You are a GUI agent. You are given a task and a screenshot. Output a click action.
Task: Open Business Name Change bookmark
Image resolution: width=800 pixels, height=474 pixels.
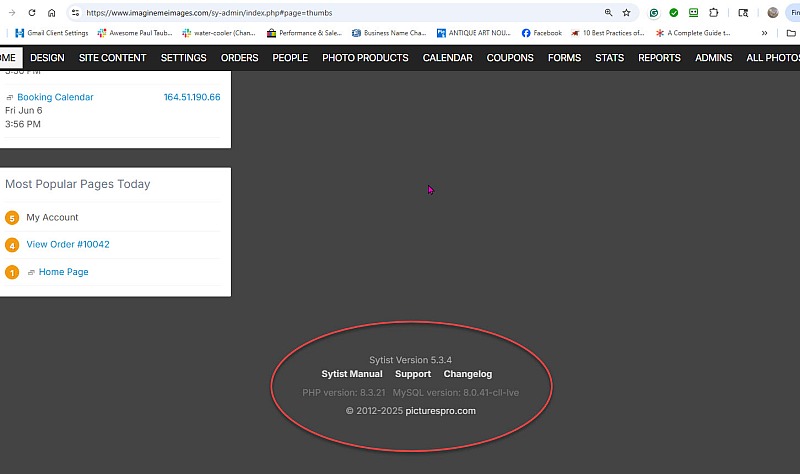[x=389, y=33]
